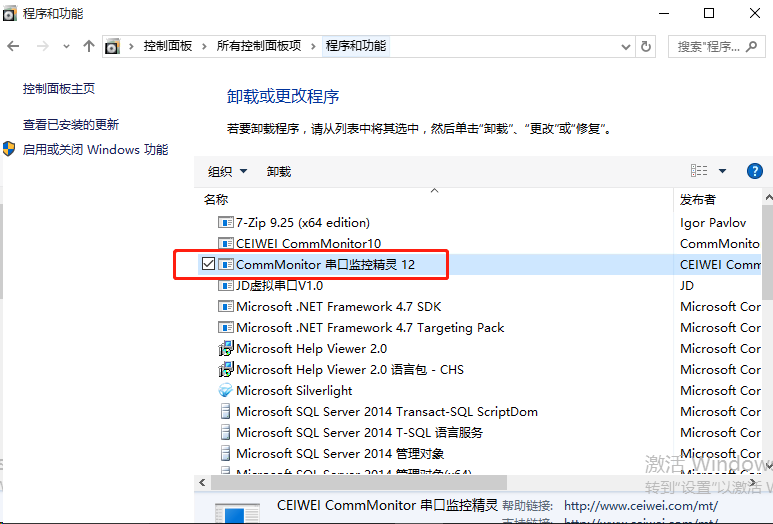Expand the address bar history dropdown

pyautogui.click(x=626, y=47)
